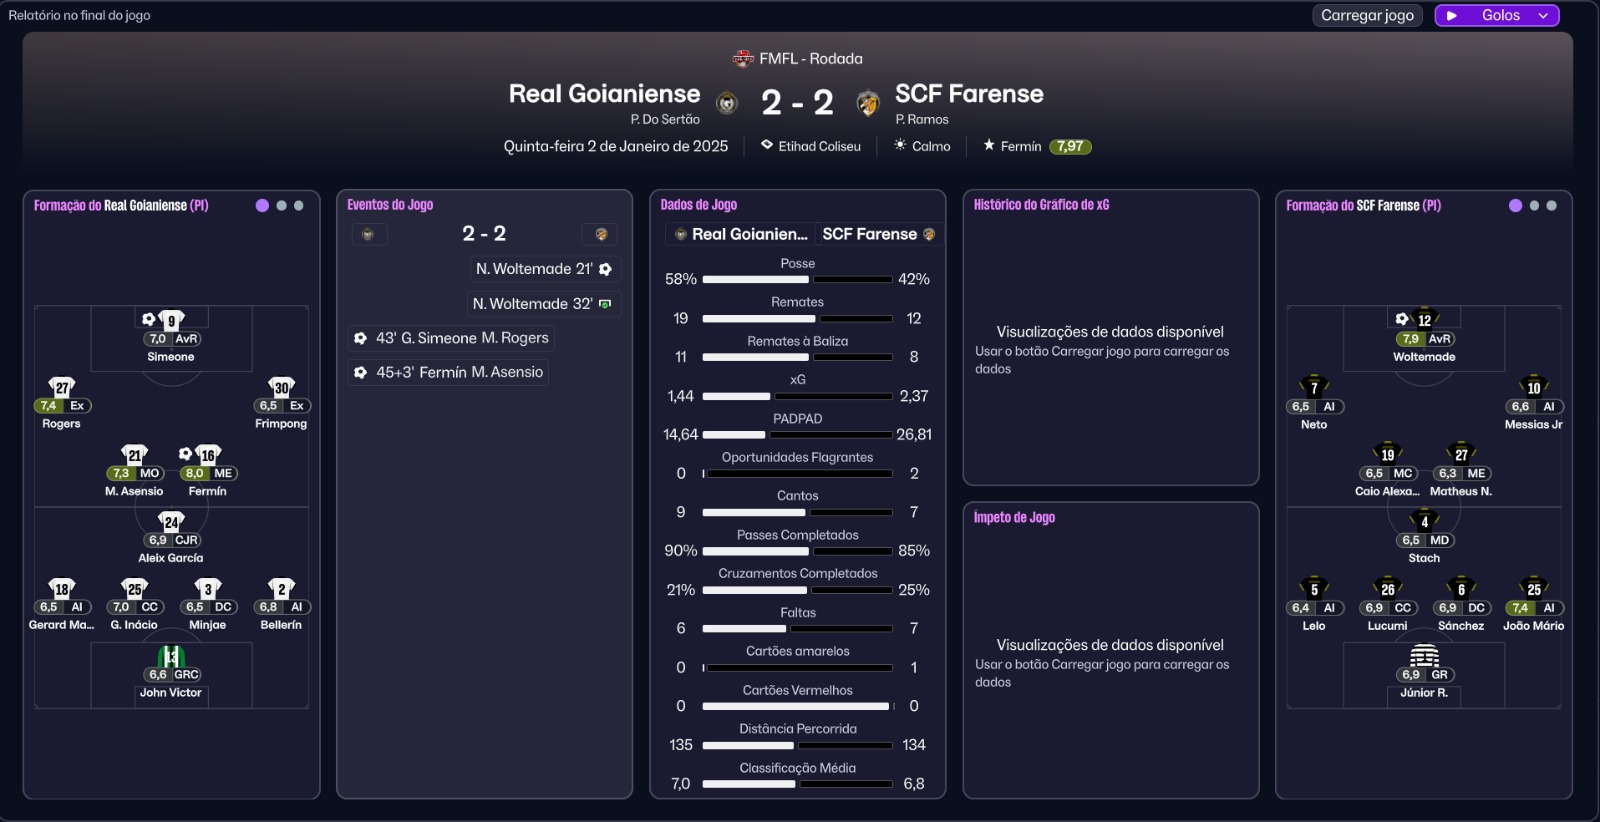Click John Victor's green goalkeeper shirt
The image size is (1600, 822).
pyautogui.click(x=171, y=656)
